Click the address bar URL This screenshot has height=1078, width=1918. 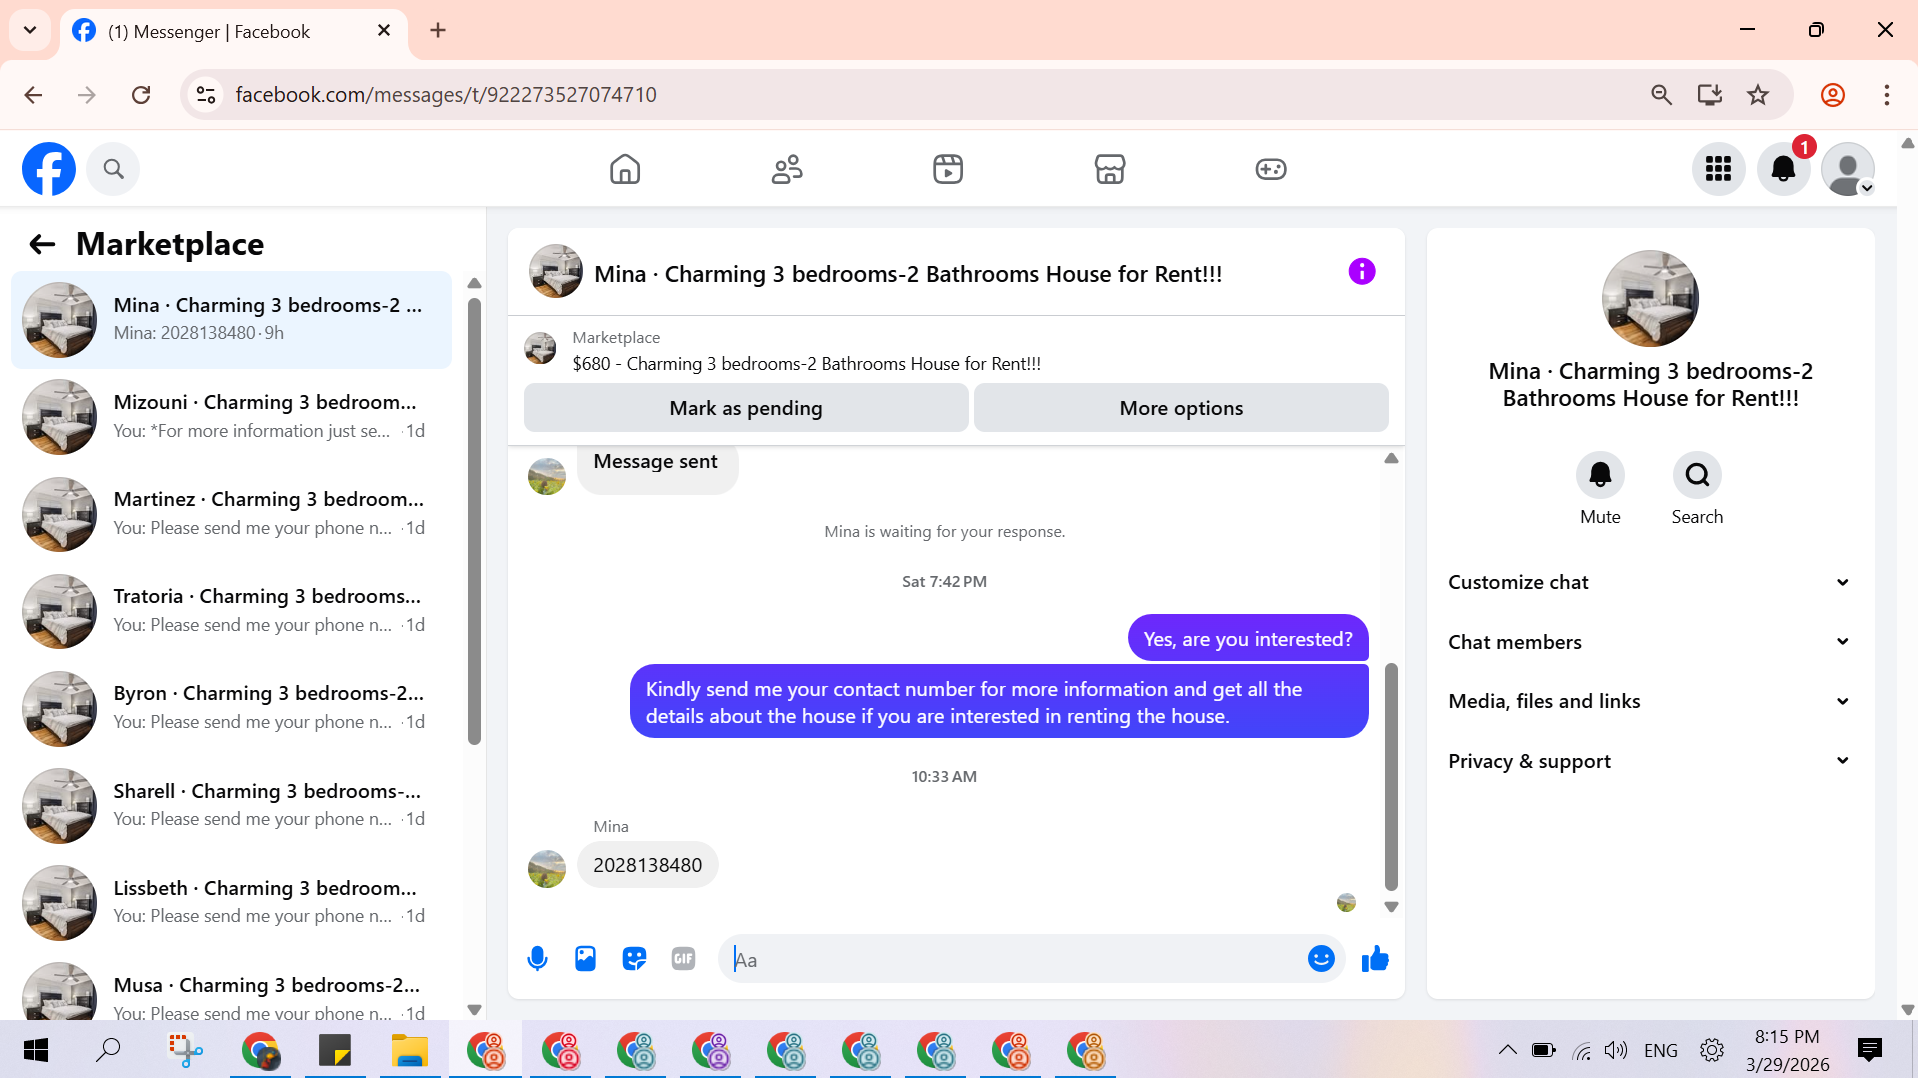tap(446, 95)
